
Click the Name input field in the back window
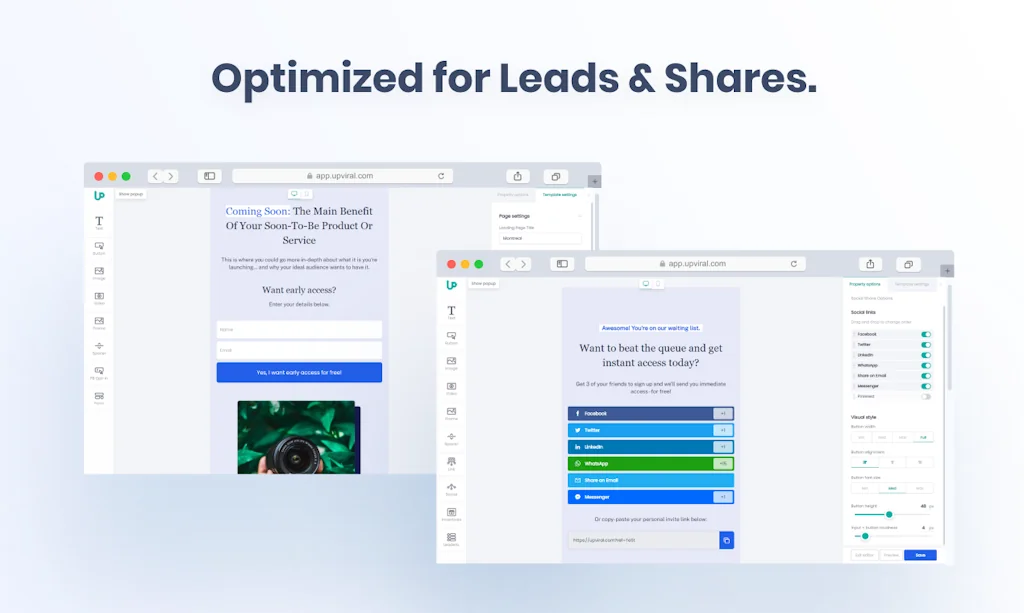[x=299, y=330]
